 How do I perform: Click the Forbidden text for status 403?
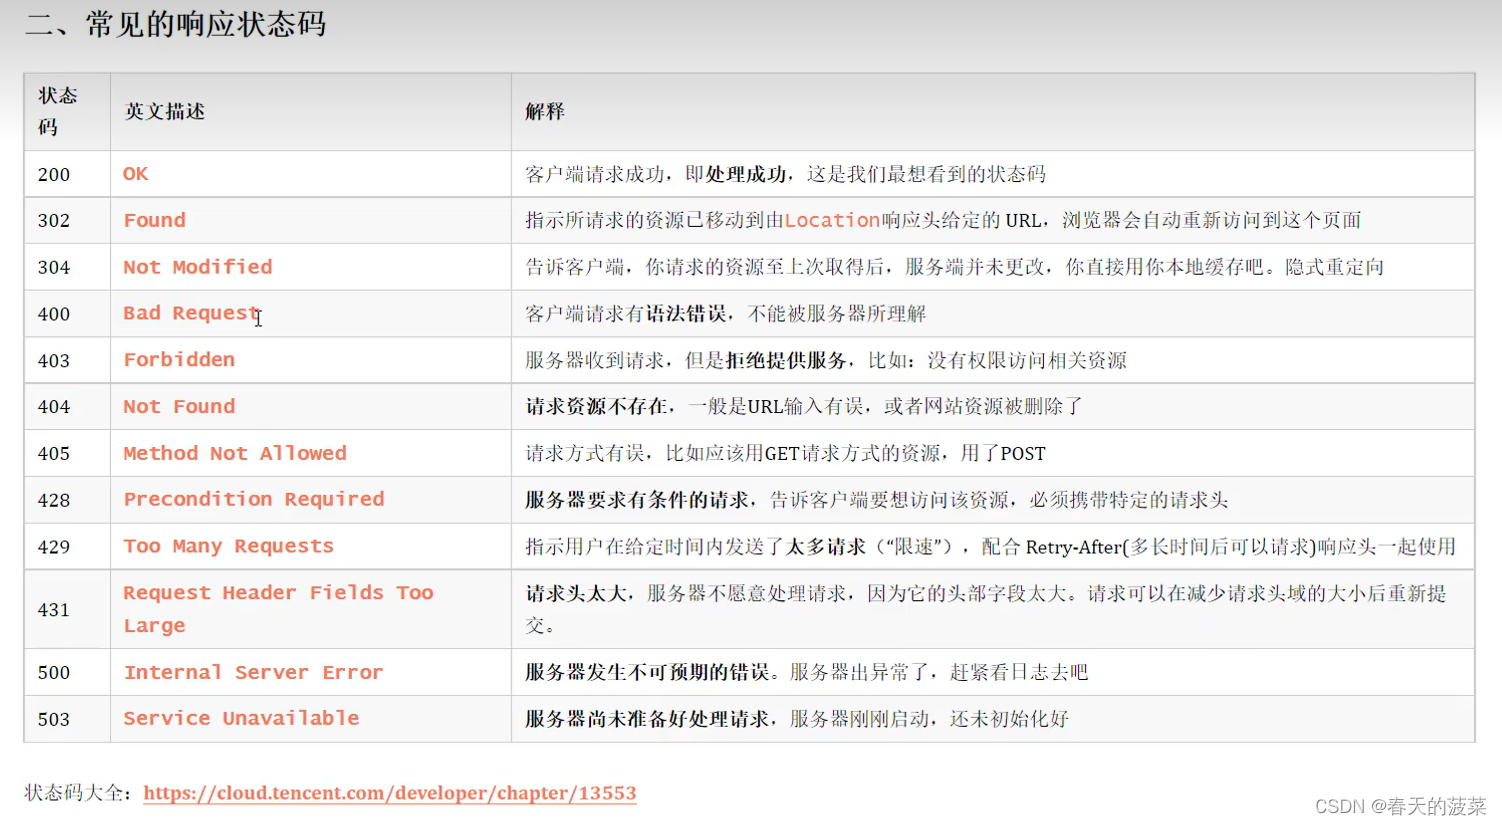click(178, 359)
